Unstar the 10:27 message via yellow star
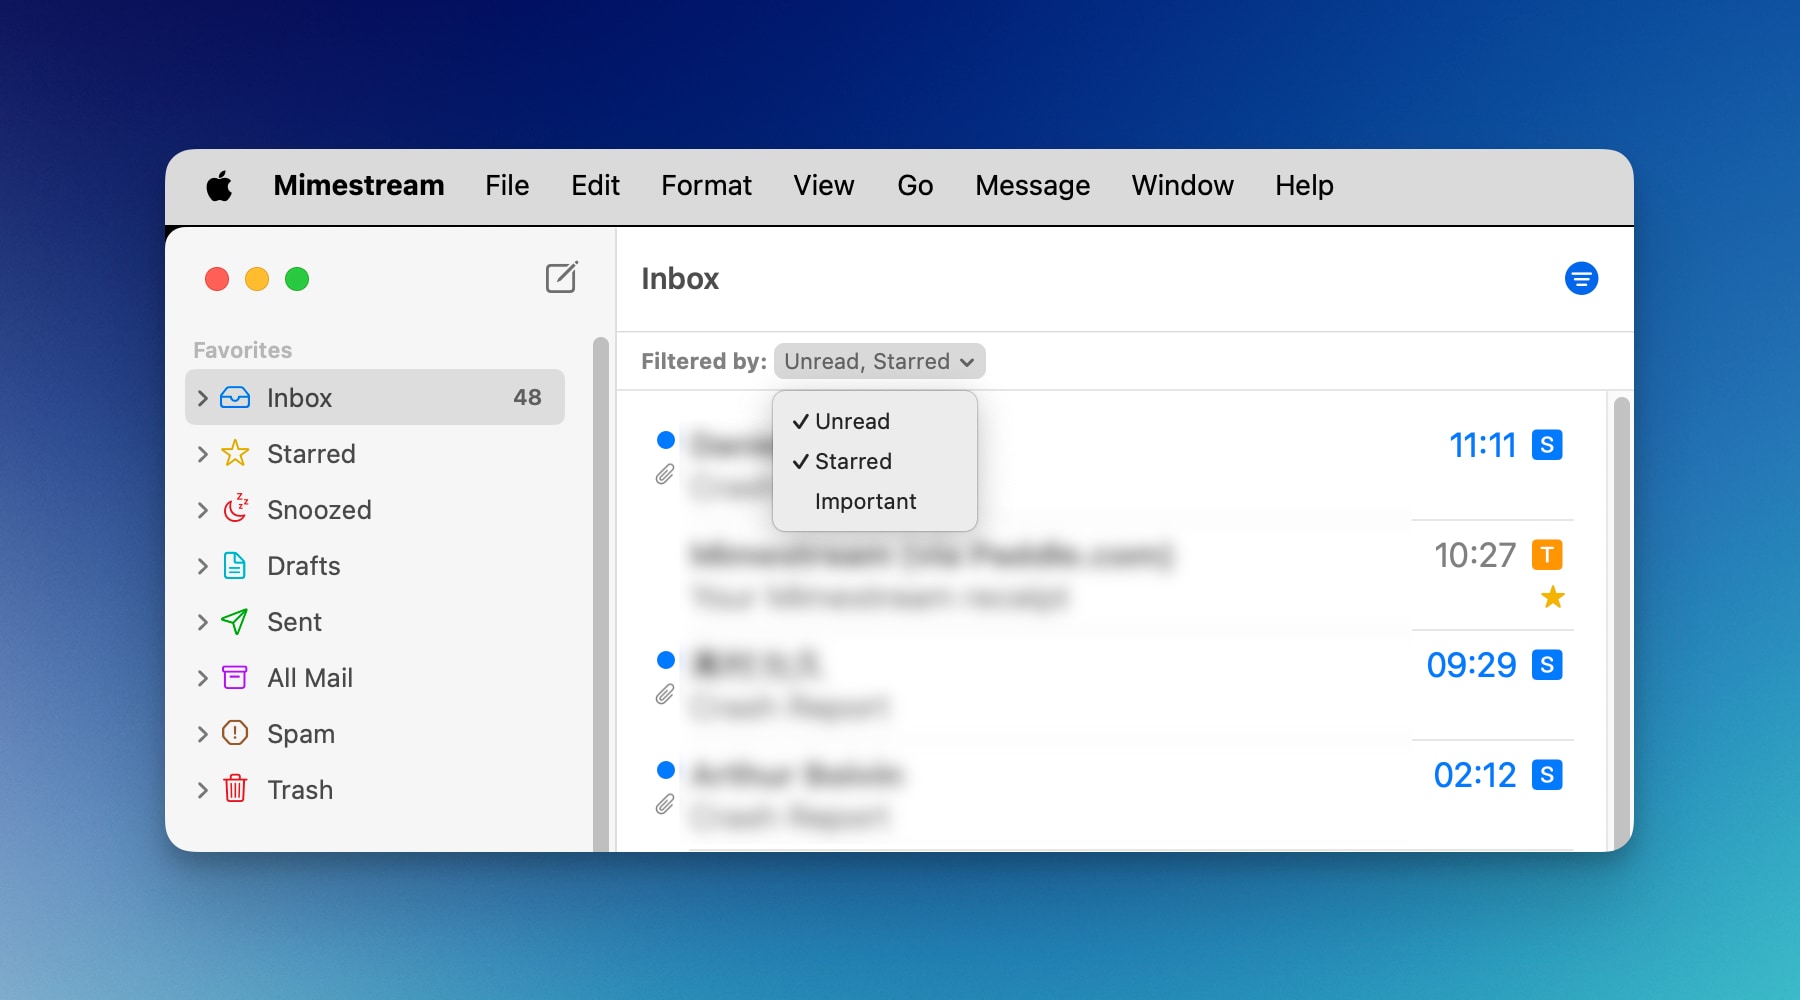The width and height of the screenshot is (1800, 1000). point(1553,598)
